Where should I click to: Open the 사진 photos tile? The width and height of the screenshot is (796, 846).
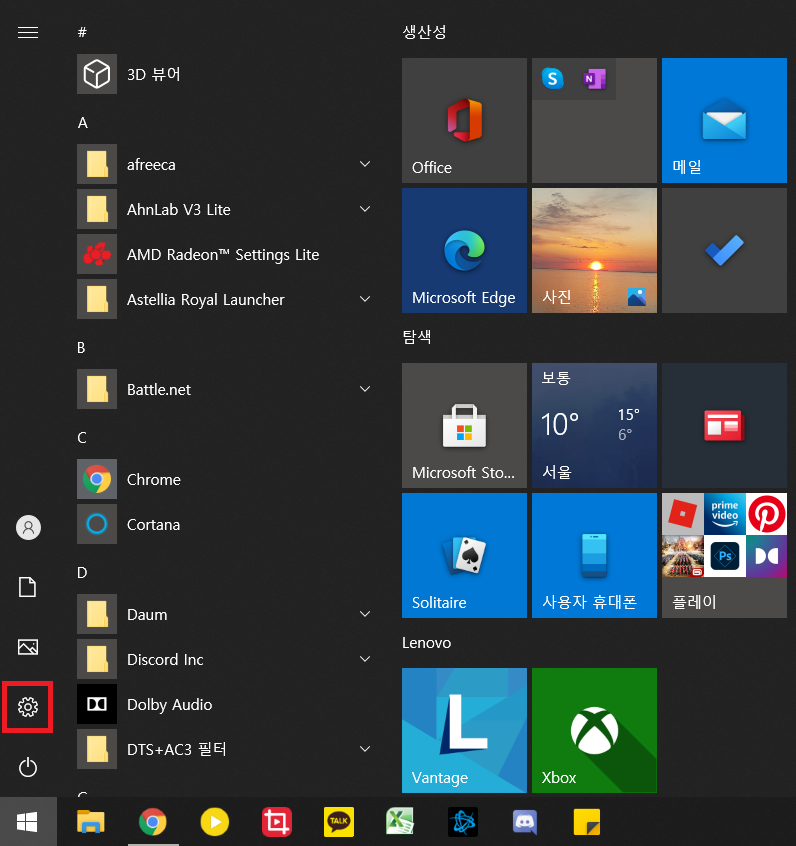pos(594,250)
